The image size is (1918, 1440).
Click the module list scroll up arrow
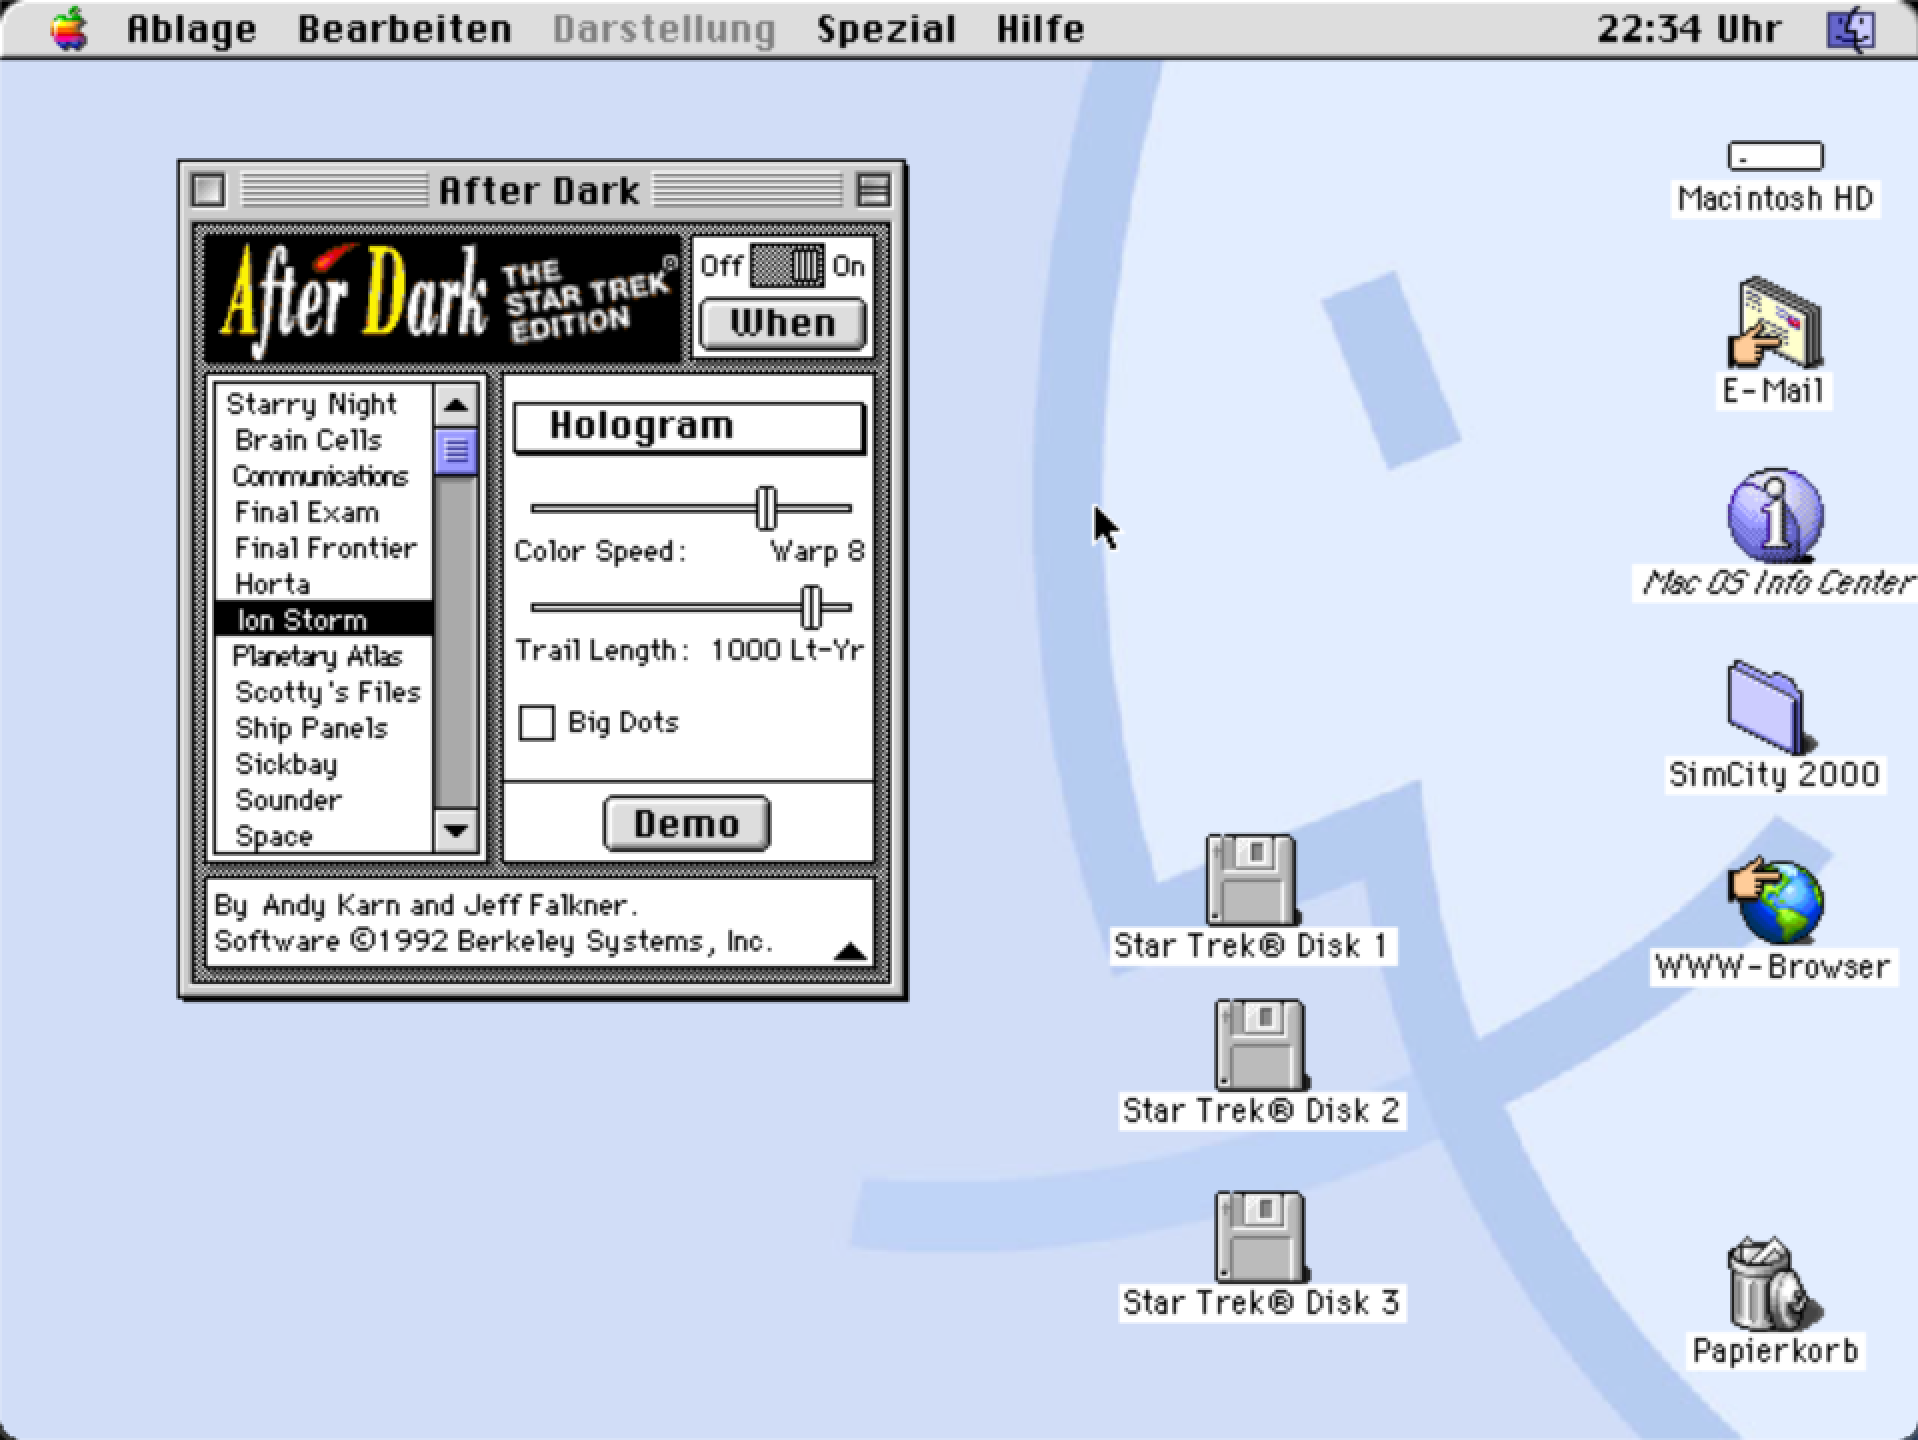(x=456, y=405)
